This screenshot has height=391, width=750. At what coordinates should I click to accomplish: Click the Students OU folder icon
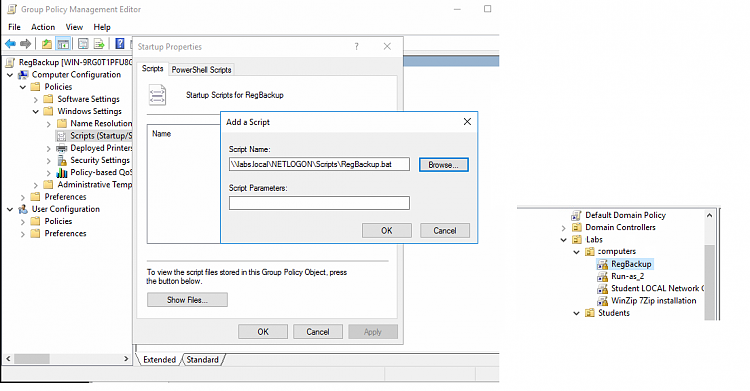click(590, 313)
